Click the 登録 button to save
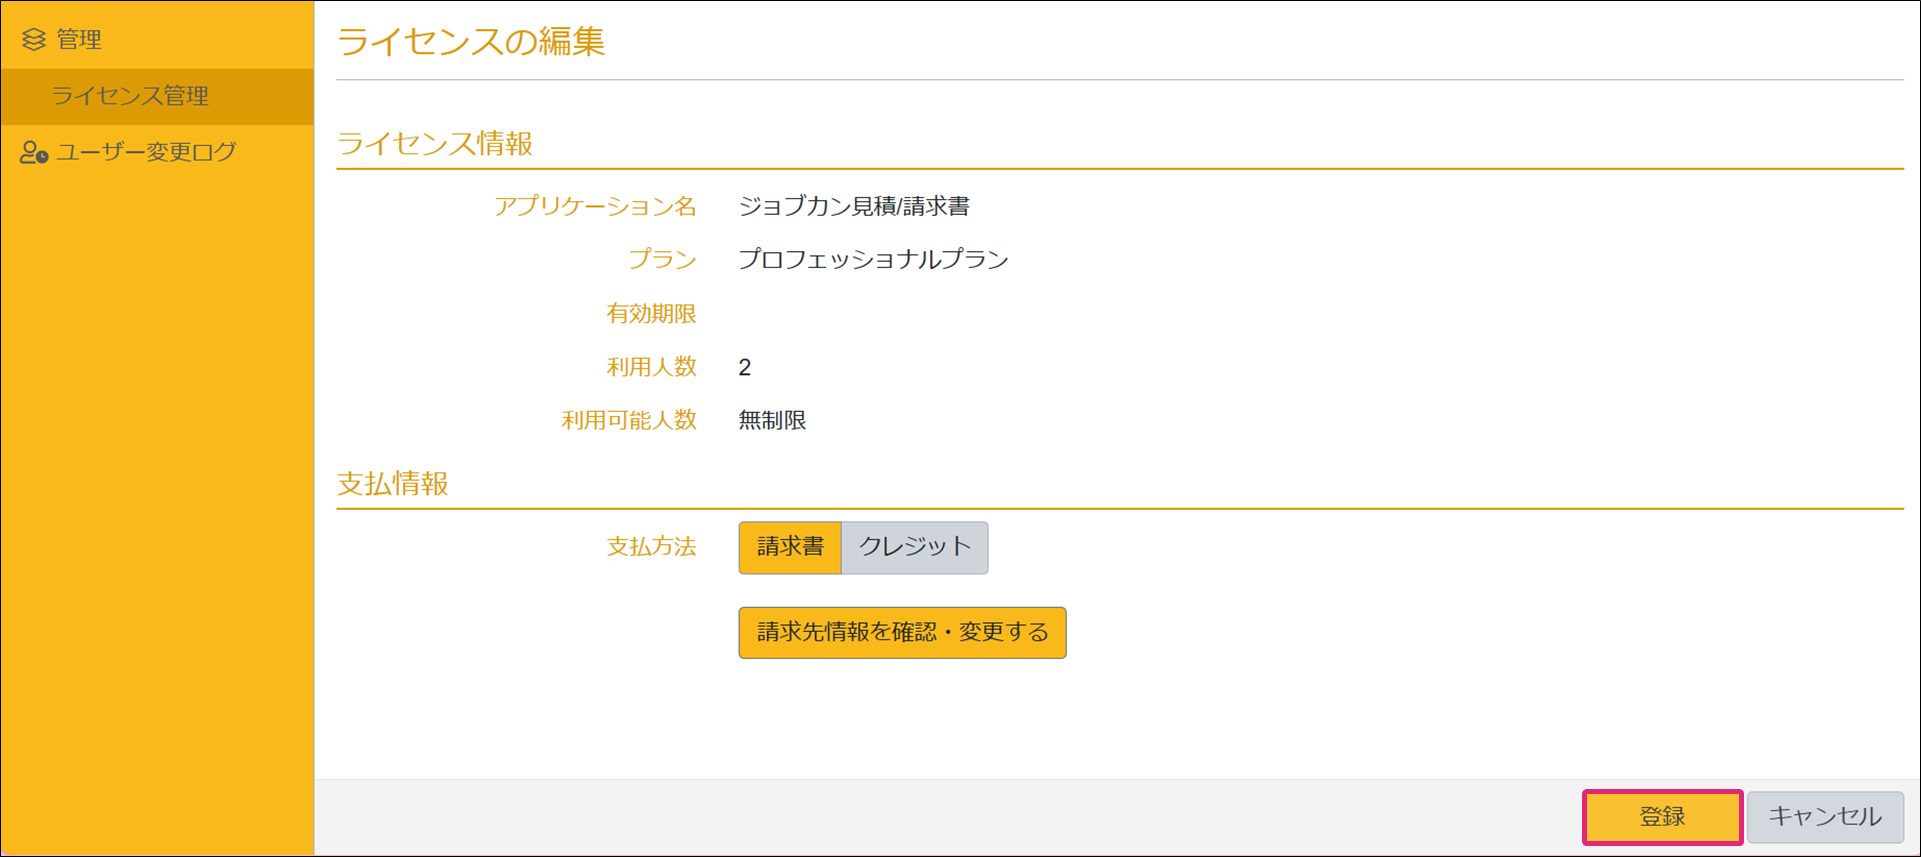 point(1662,817)
